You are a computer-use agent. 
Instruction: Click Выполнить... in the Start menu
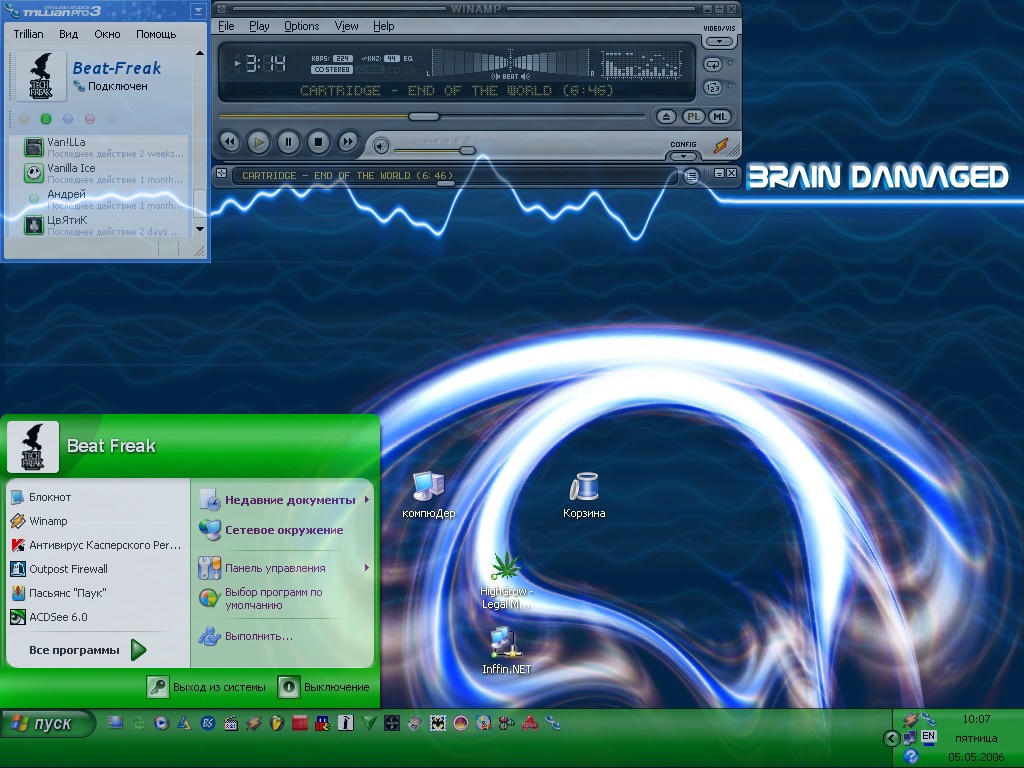pos(284,636)
